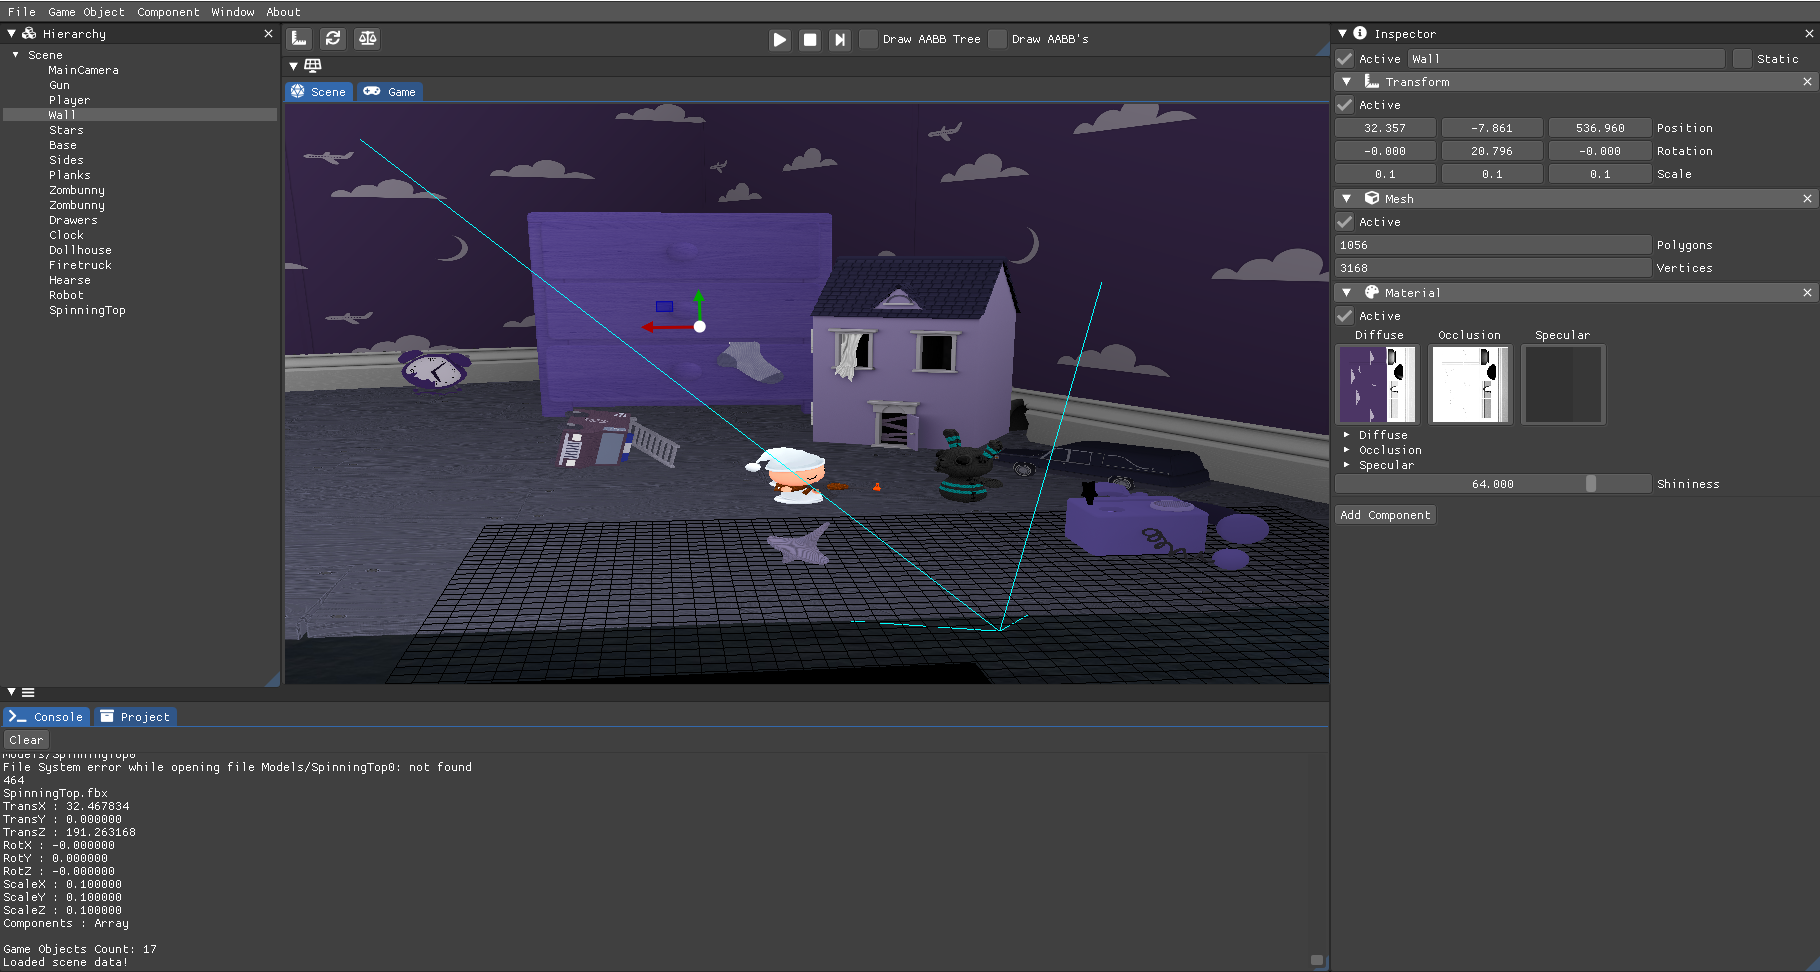Collapse the Transform component section
The image size is (1820, 972).
[x=1346, y=82]
